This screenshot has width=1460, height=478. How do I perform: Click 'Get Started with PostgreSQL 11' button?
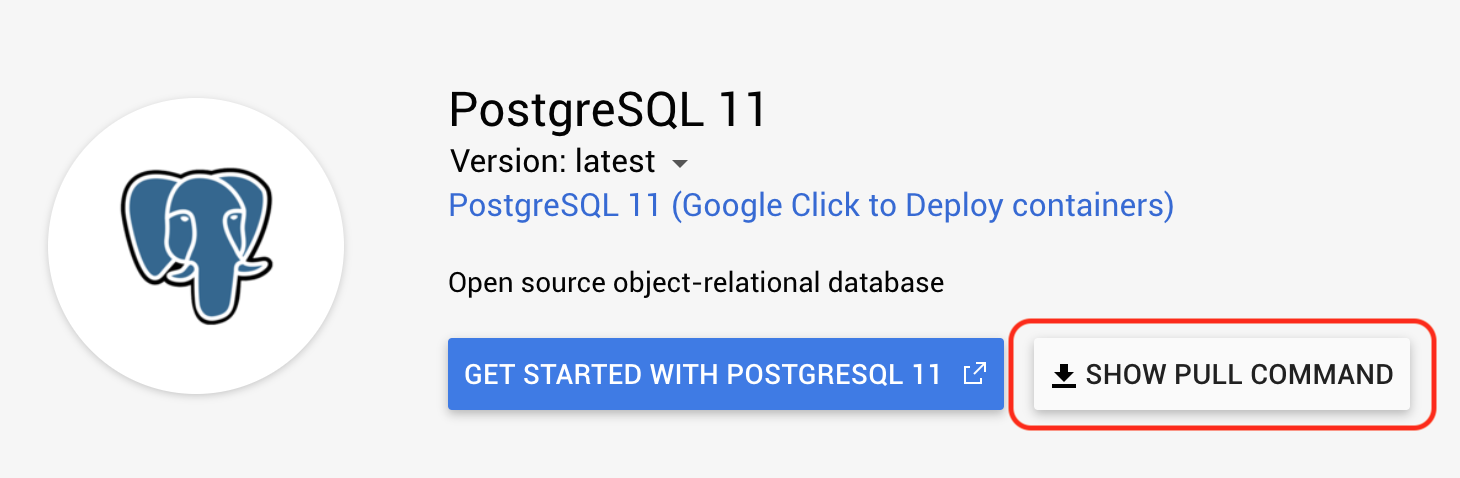coord(726,374)
